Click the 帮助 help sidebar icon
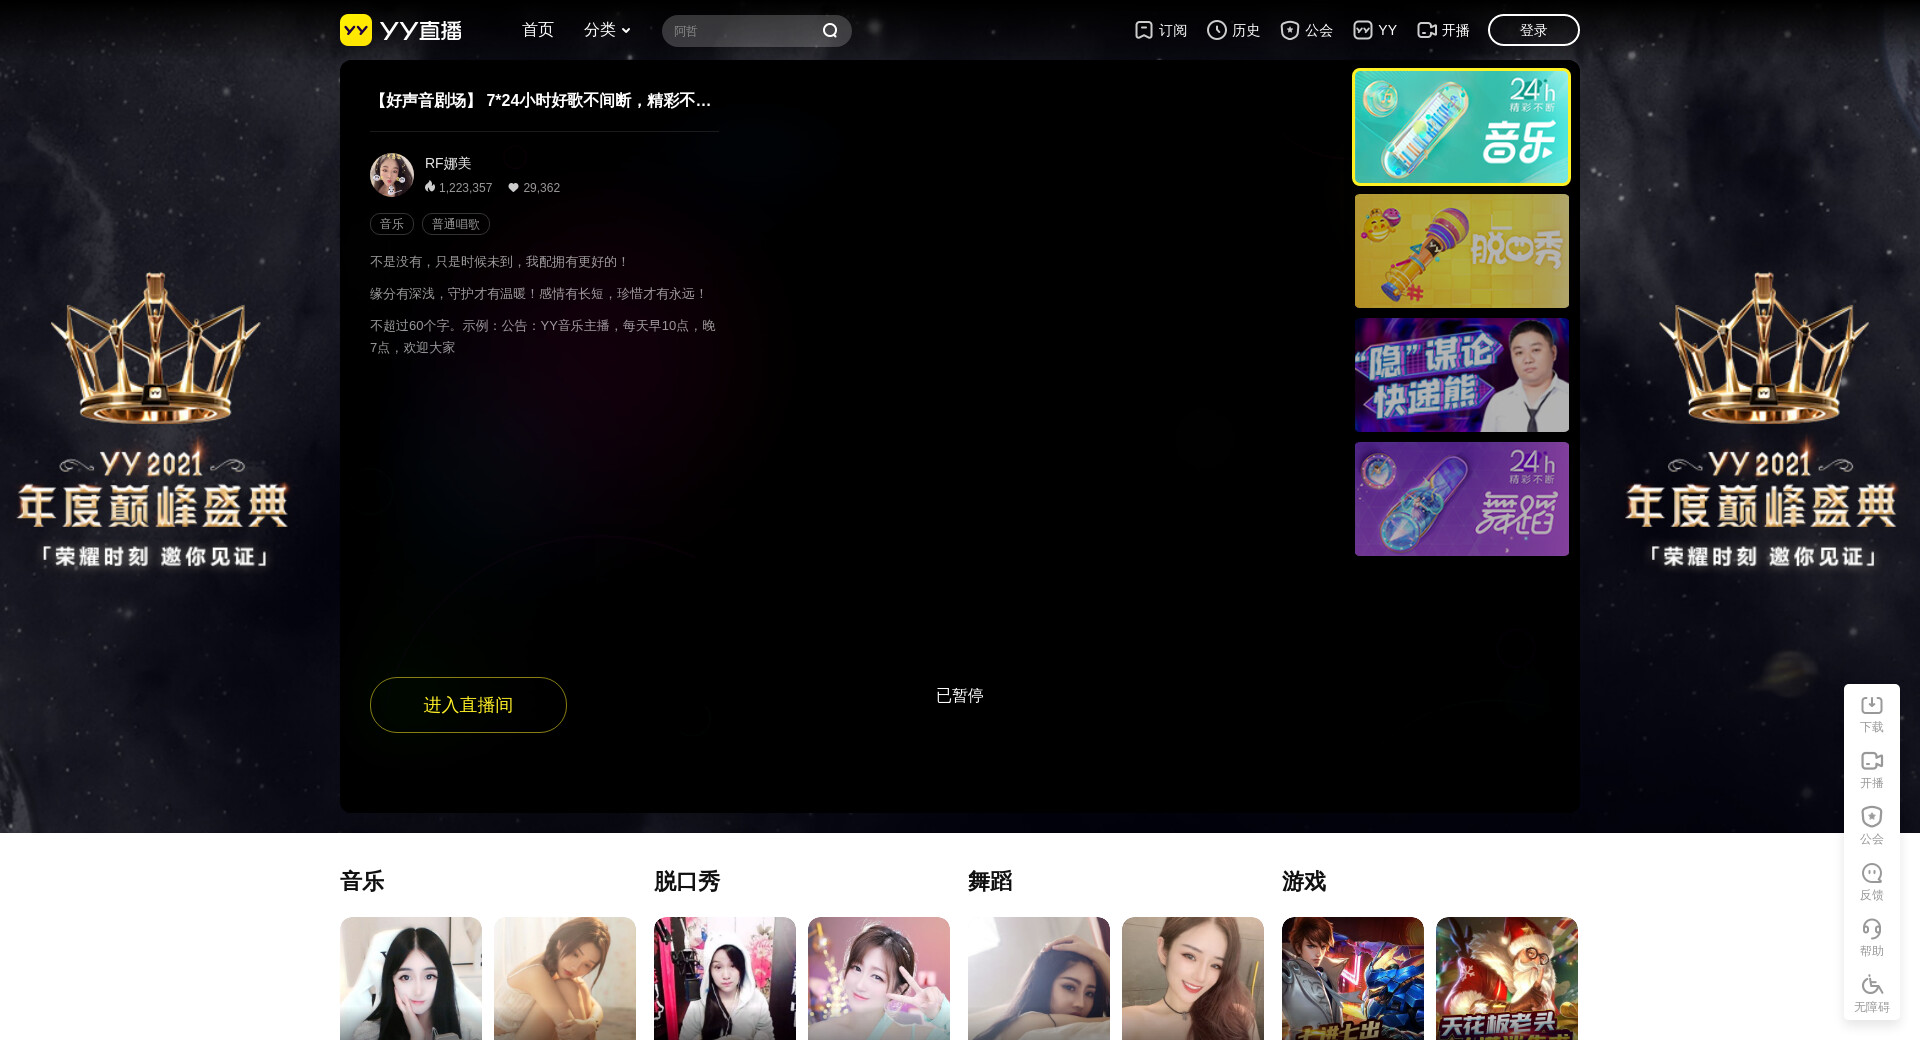Image resolution: width=1920 pixels, height=1040 pixels. click(1872, 938)
